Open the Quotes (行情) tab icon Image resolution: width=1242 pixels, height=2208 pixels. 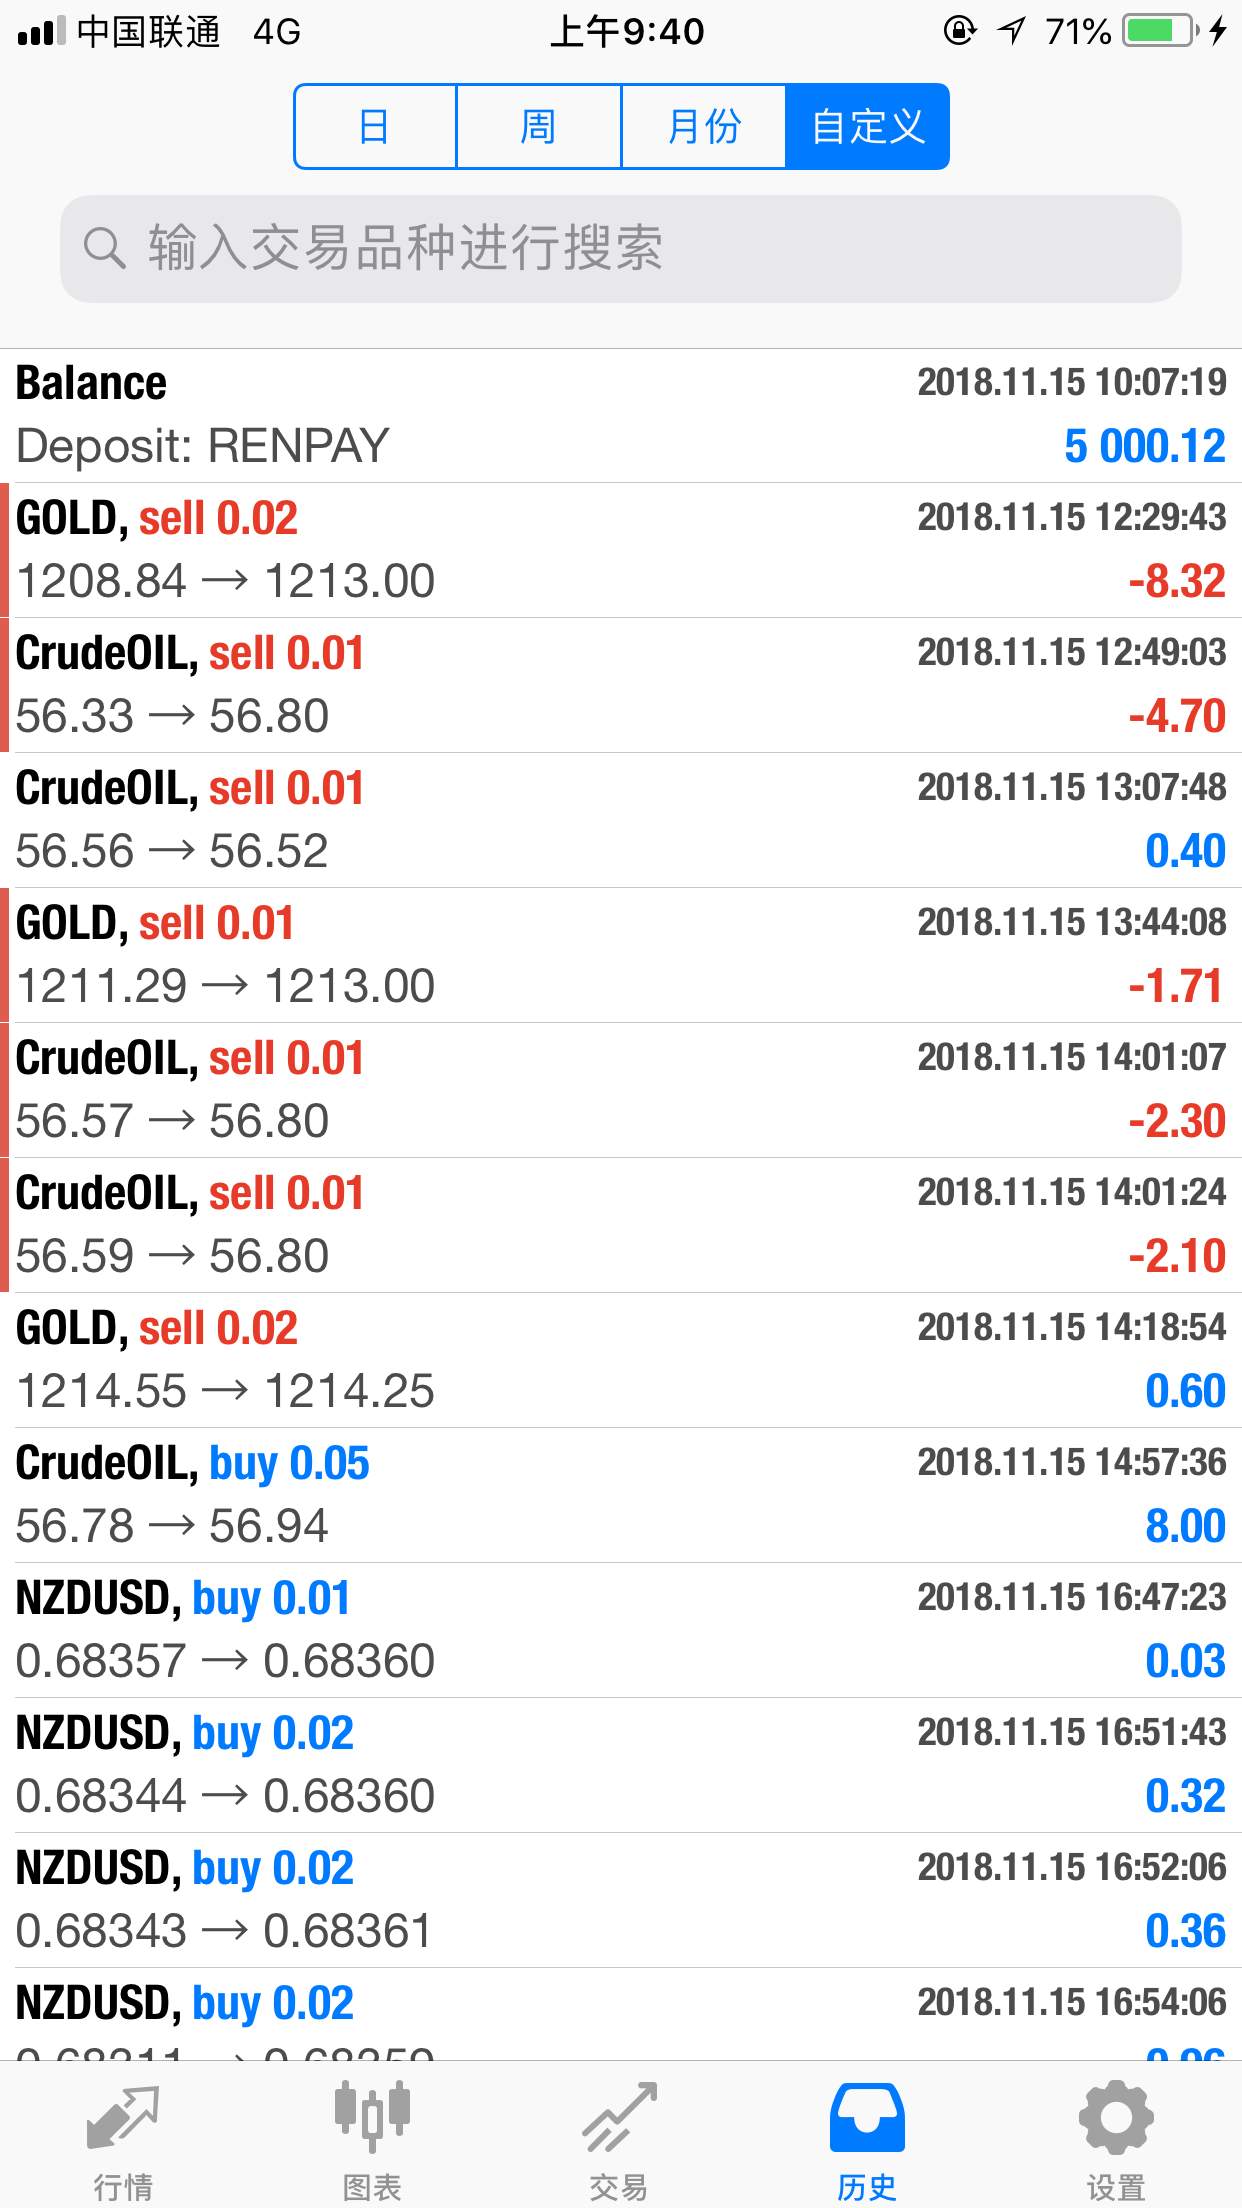(123, 2118)
